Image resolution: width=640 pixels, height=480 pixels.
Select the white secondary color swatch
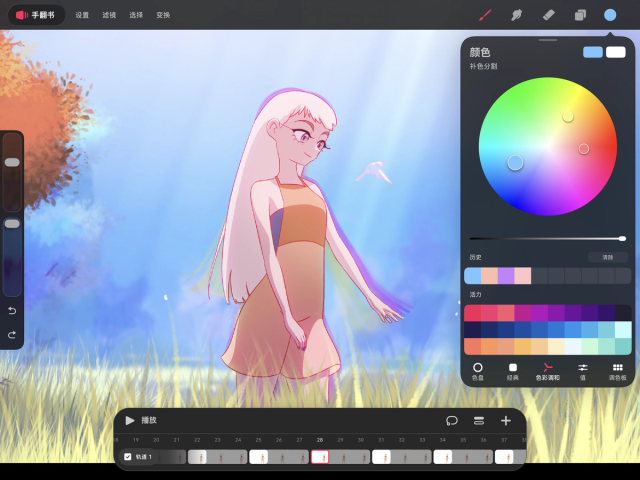[x=616, y=52]
